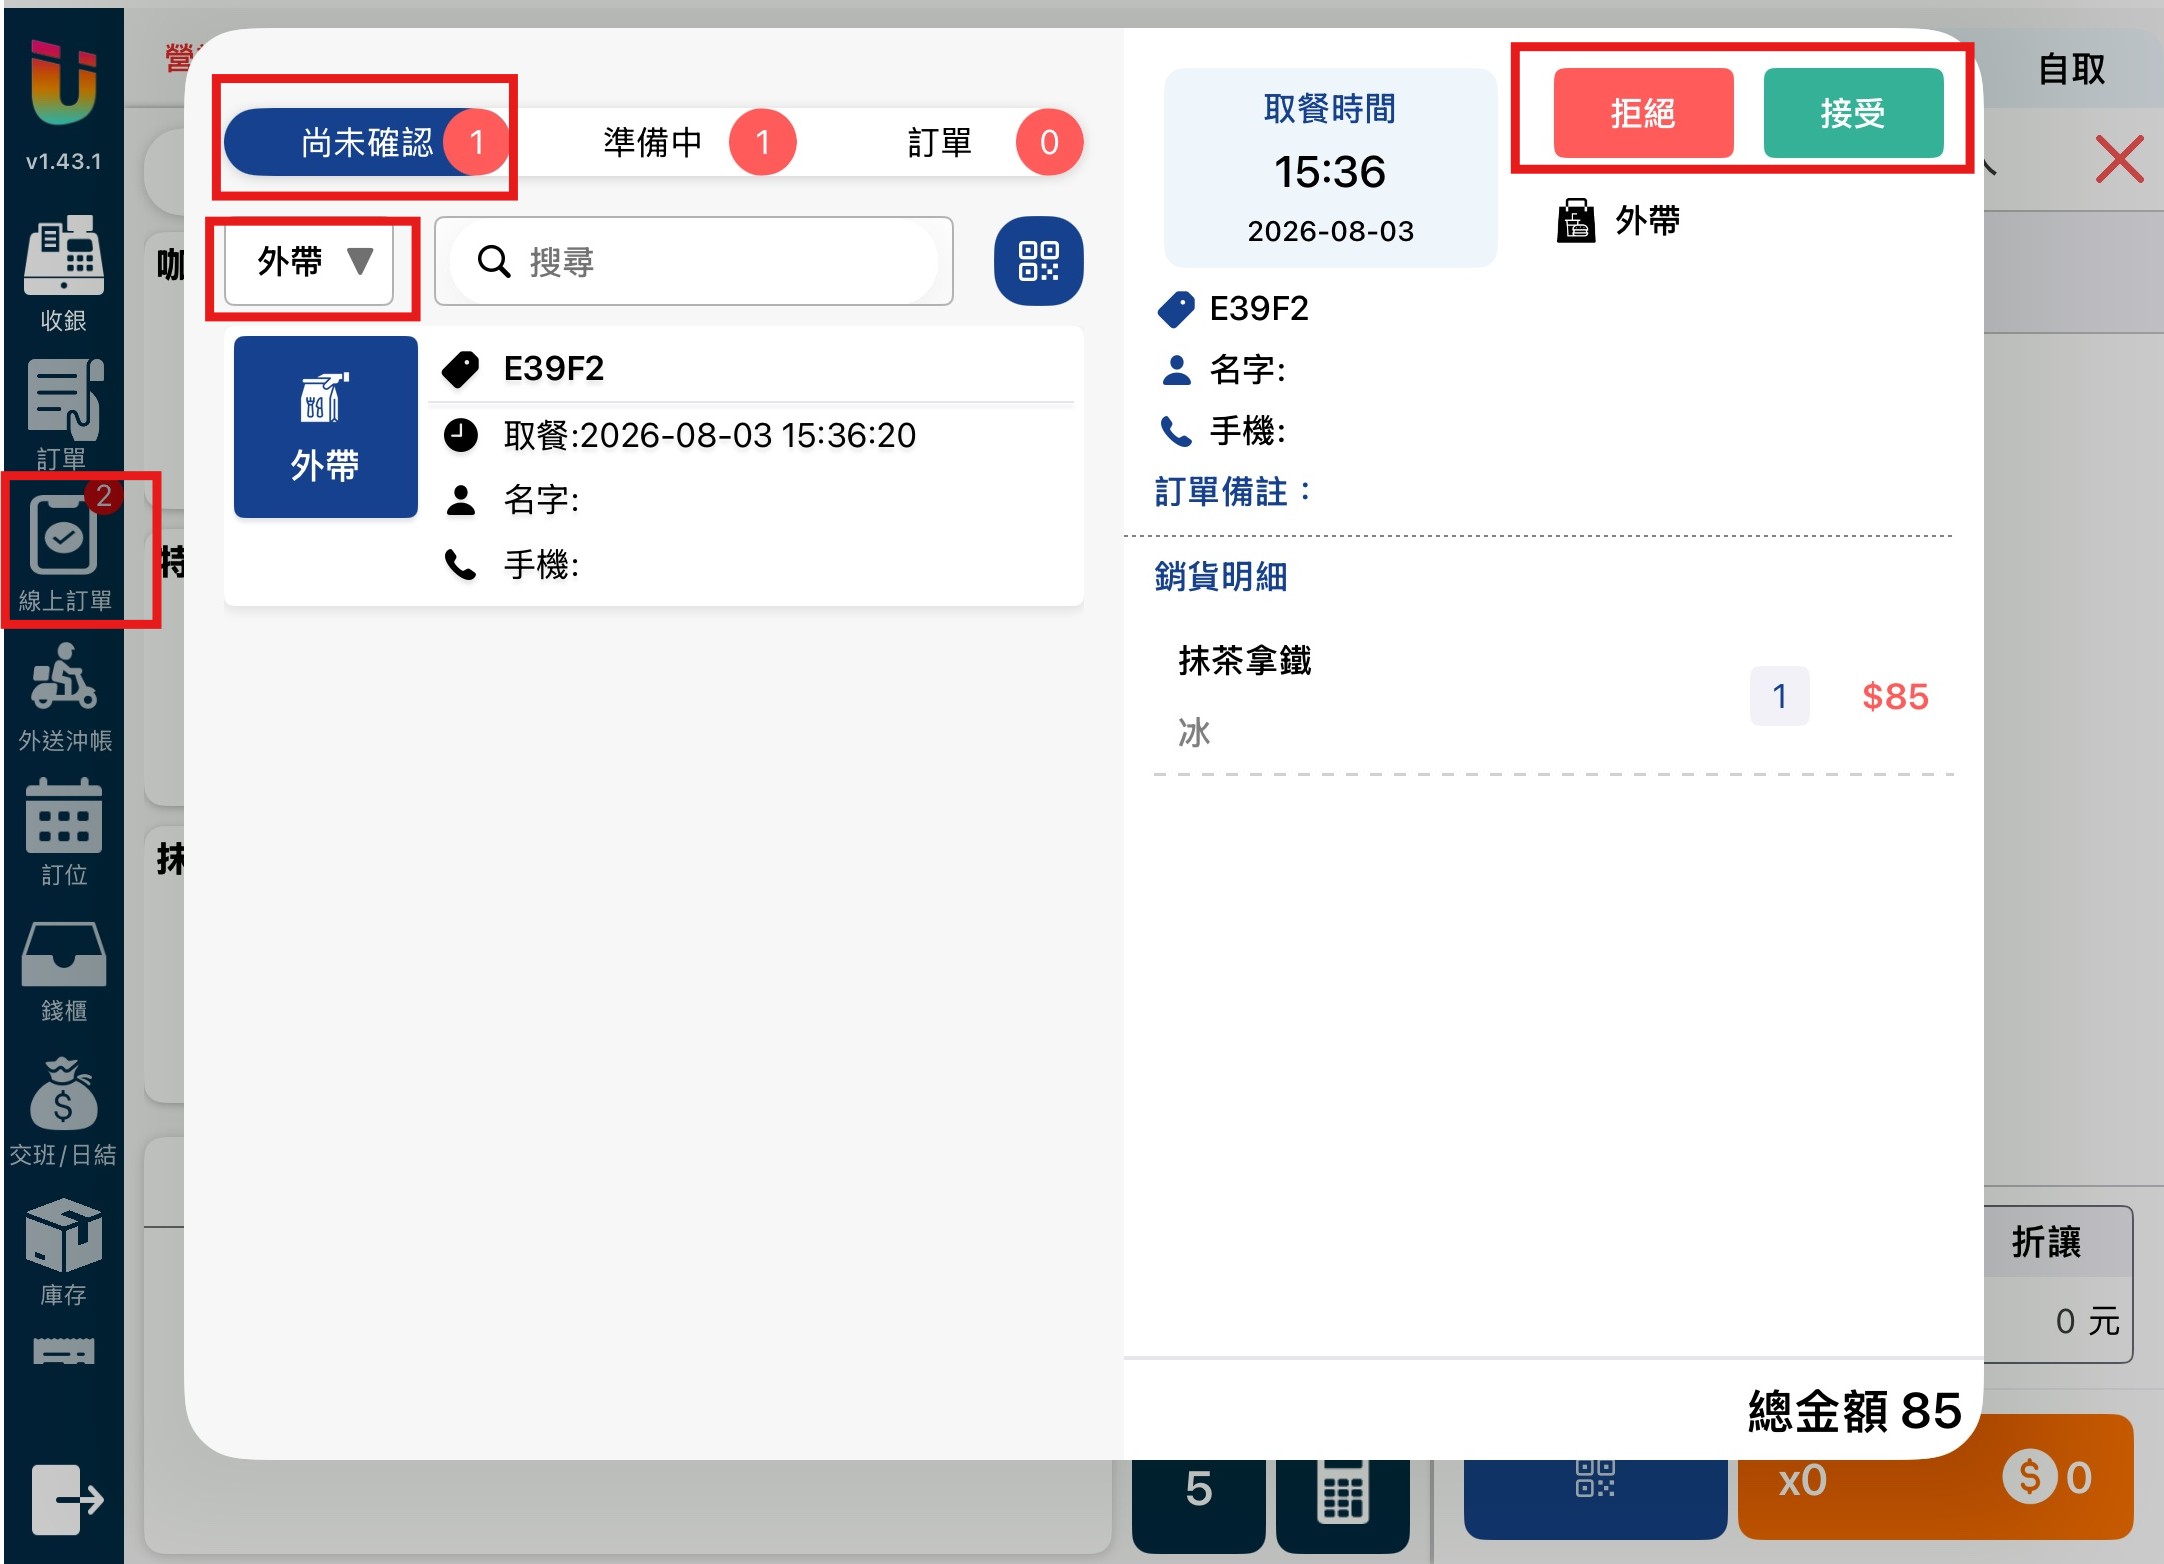
Task: Click the red X close icon
Action: (x=2119, y=159)
